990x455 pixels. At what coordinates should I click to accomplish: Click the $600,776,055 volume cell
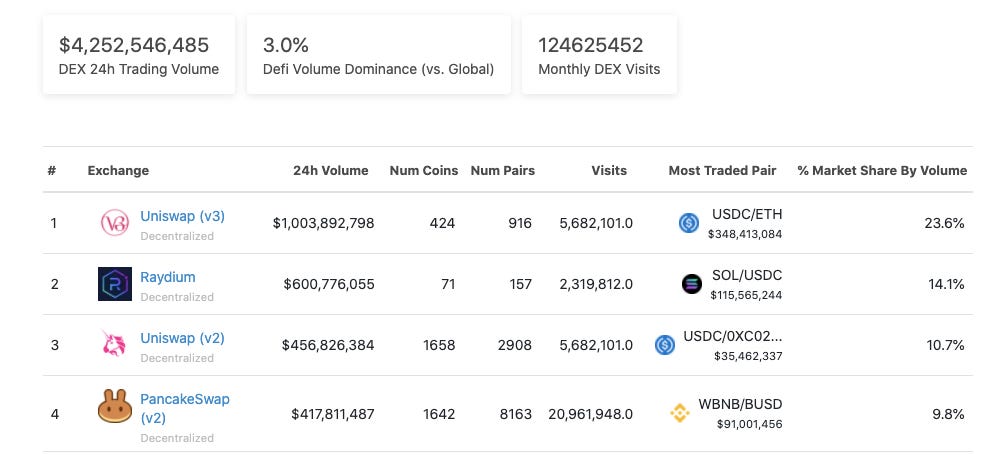point(329,284)
